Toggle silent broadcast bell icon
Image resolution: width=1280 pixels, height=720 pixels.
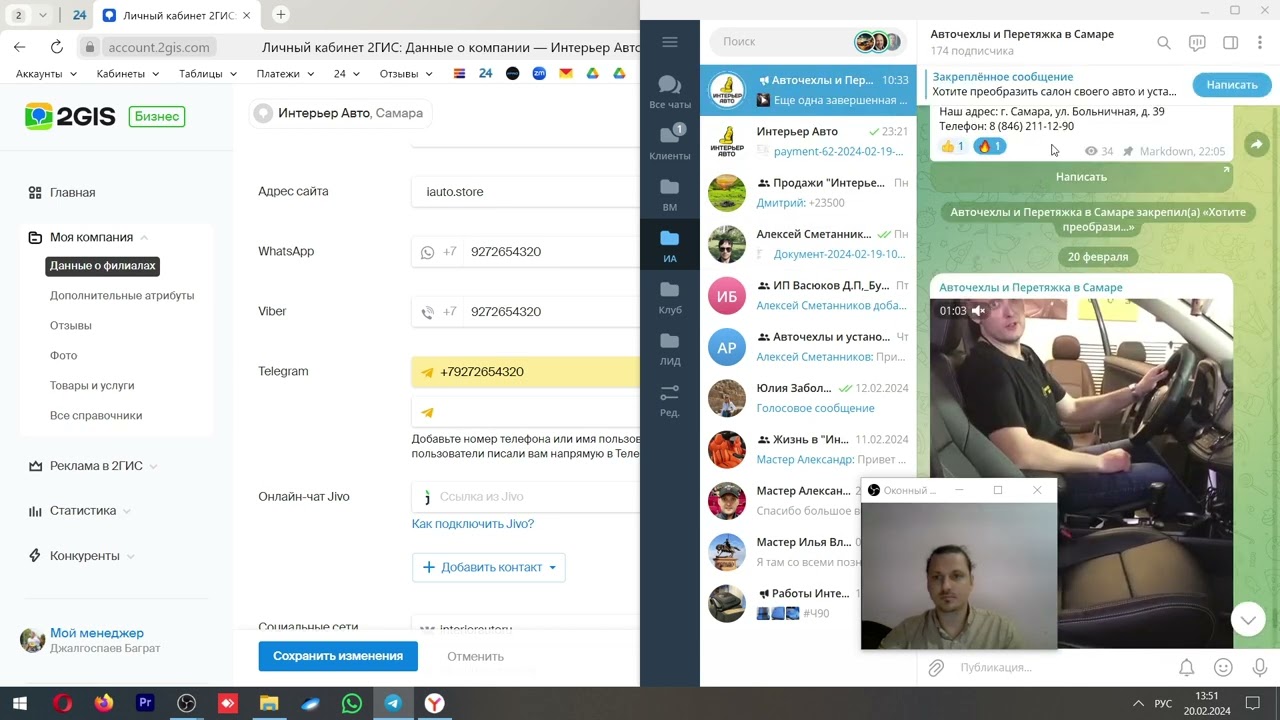1186,667
